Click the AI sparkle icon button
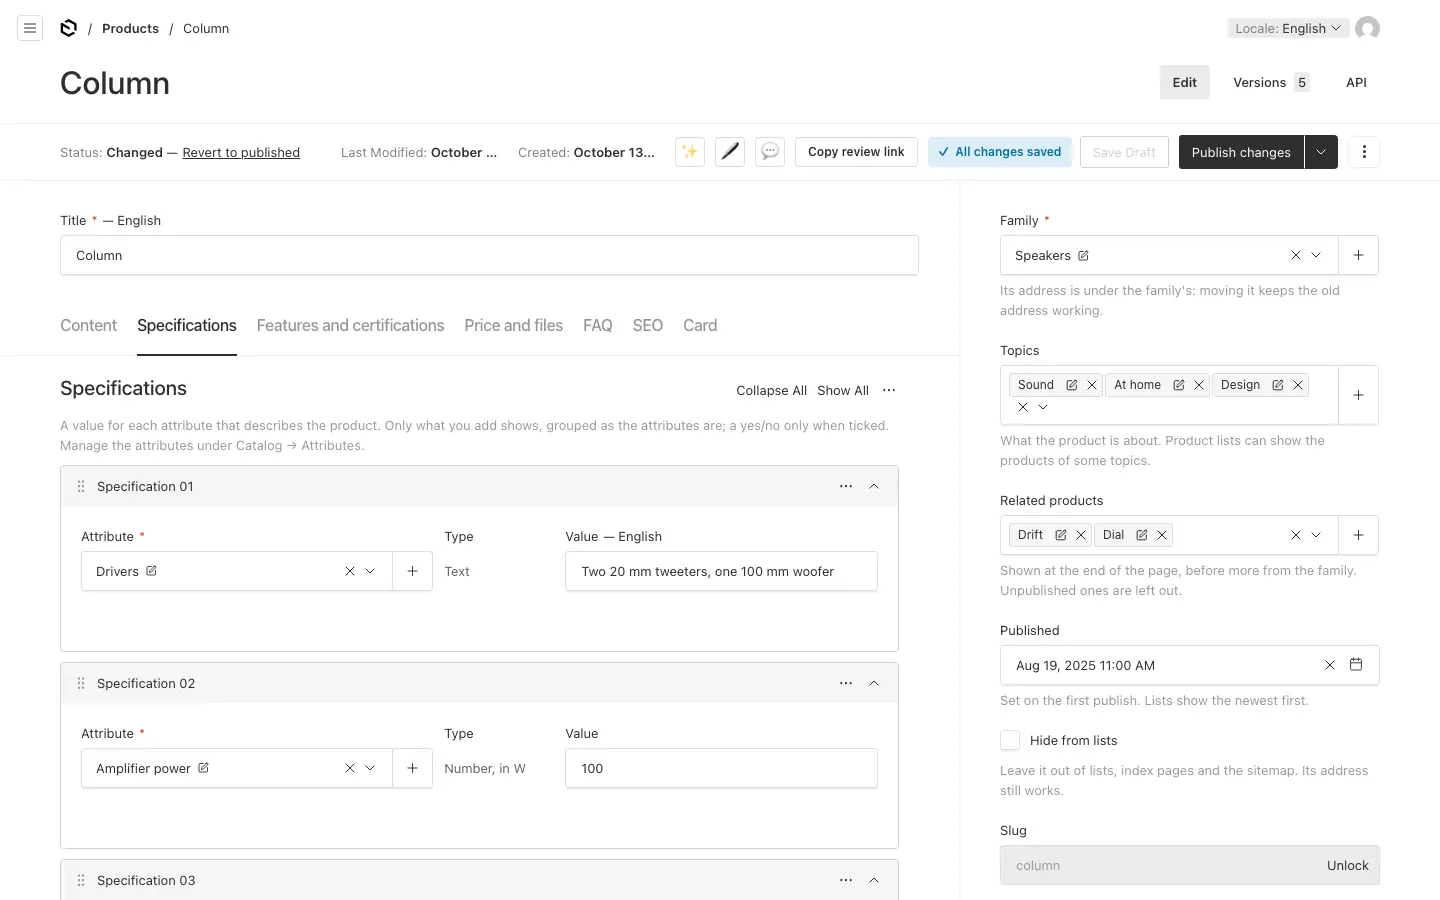The width and height of the screenshot is (1440, 900). [690, 152]
